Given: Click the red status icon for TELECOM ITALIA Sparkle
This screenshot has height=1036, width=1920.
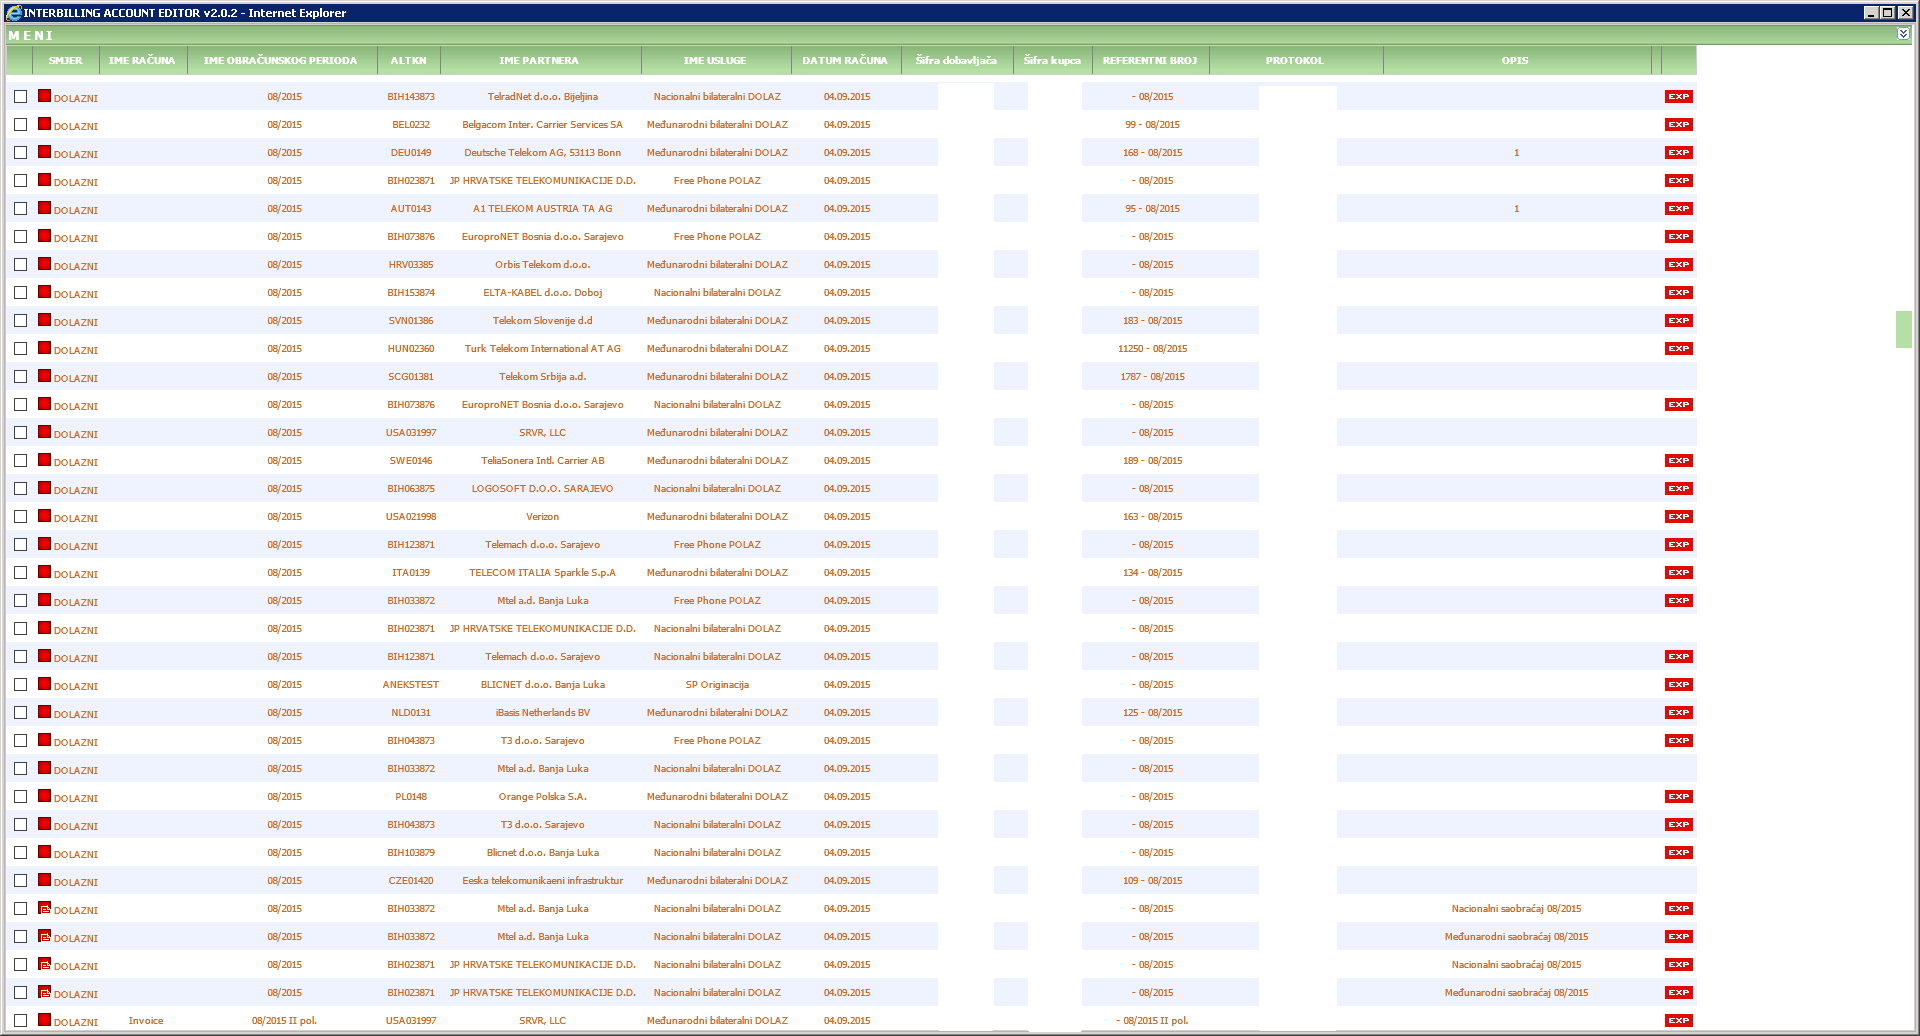Looking at the screenshot, I should pos(44,572).
